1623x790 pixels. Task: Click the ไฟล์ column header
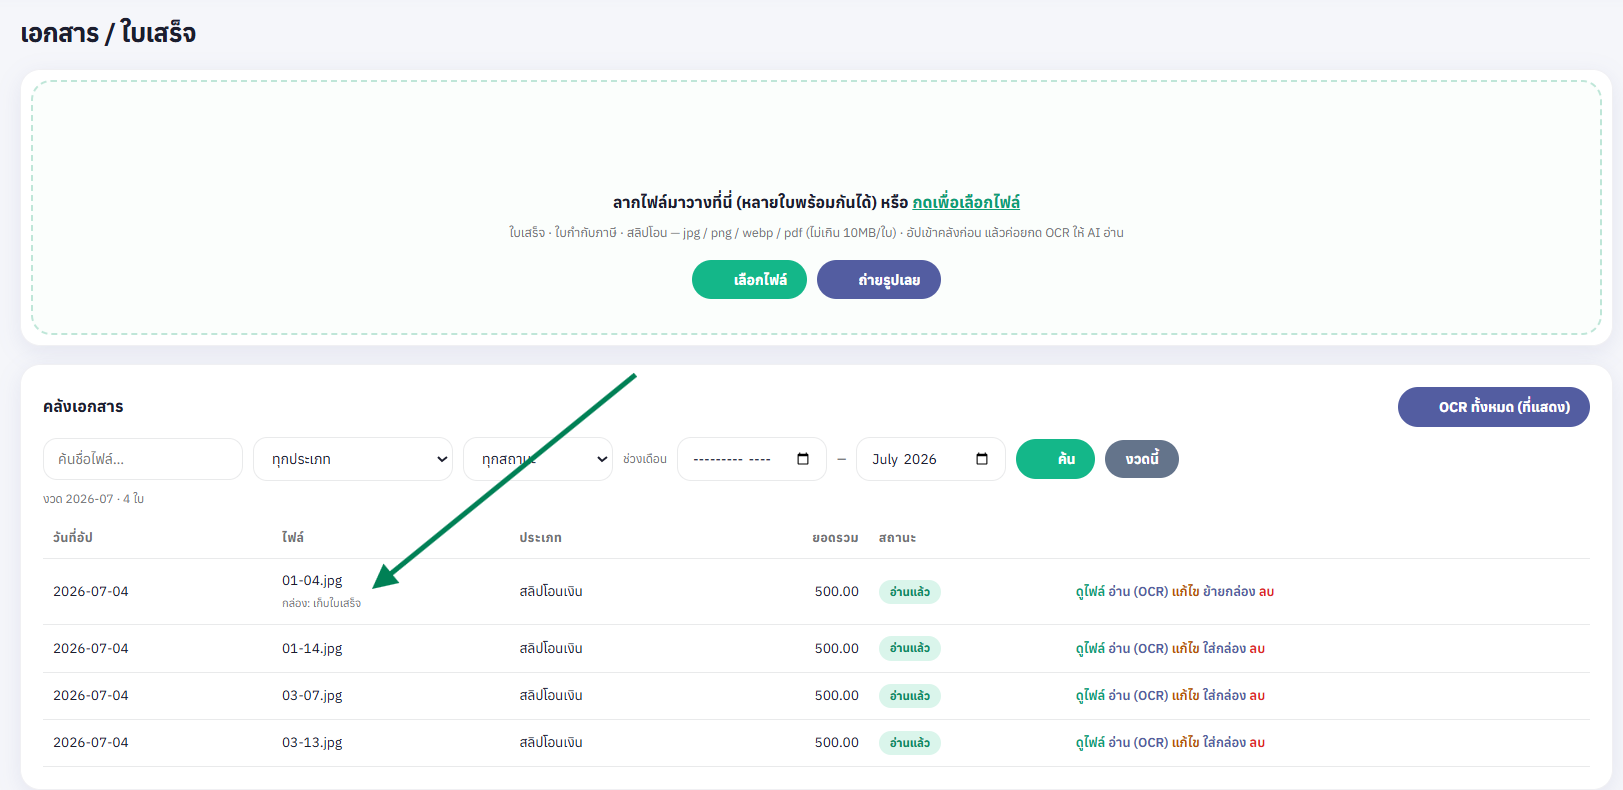[293, 537]
